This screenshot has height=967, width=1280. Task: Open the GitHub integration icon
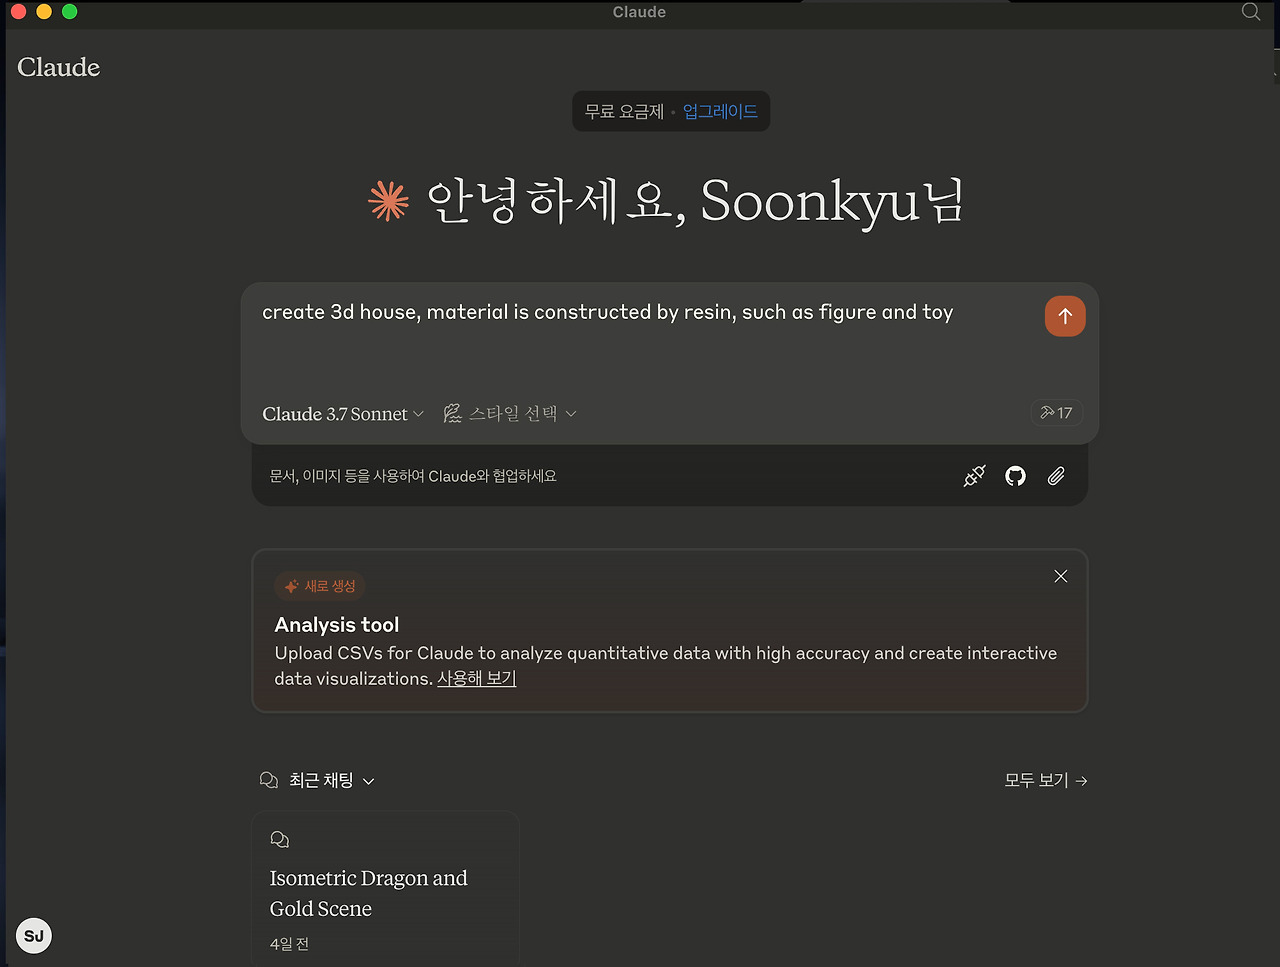pyautogui.click(x=1015, y=476)
